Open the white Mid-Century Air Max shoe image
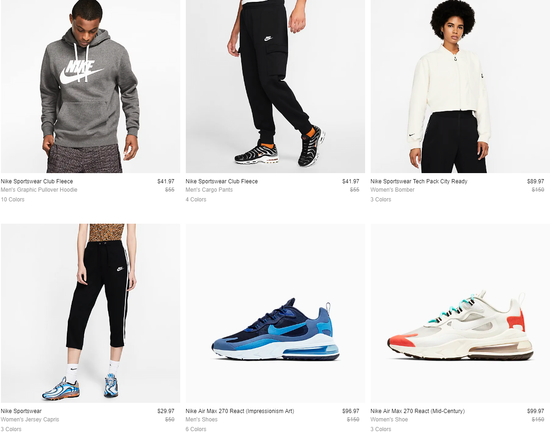This screenshot has width=550, height=433. (460, 313)
